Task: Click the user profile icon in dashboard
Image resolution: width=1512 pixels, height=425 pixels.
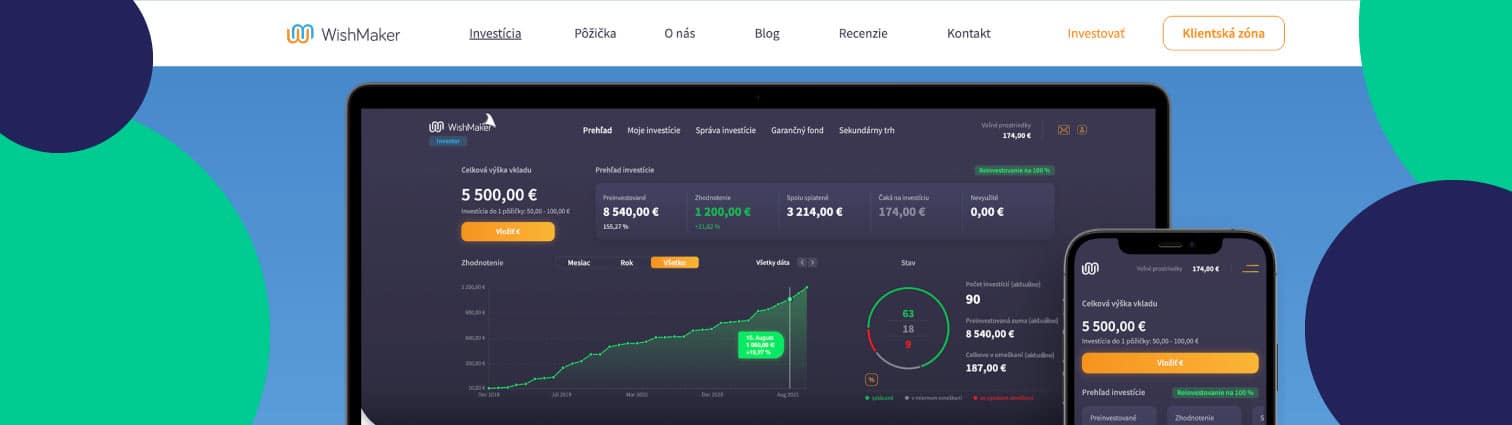Action: click(1081, 130)
